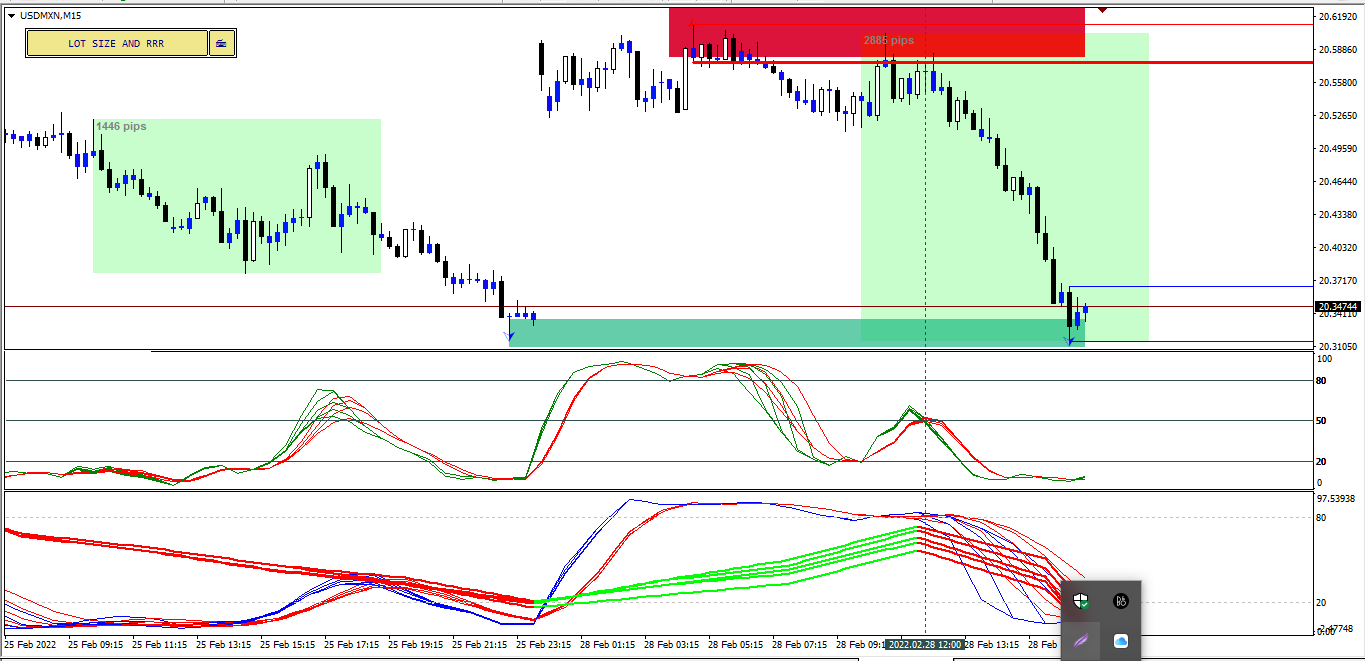Click the 25 Feb 09:15 time label

pos(96,645)
